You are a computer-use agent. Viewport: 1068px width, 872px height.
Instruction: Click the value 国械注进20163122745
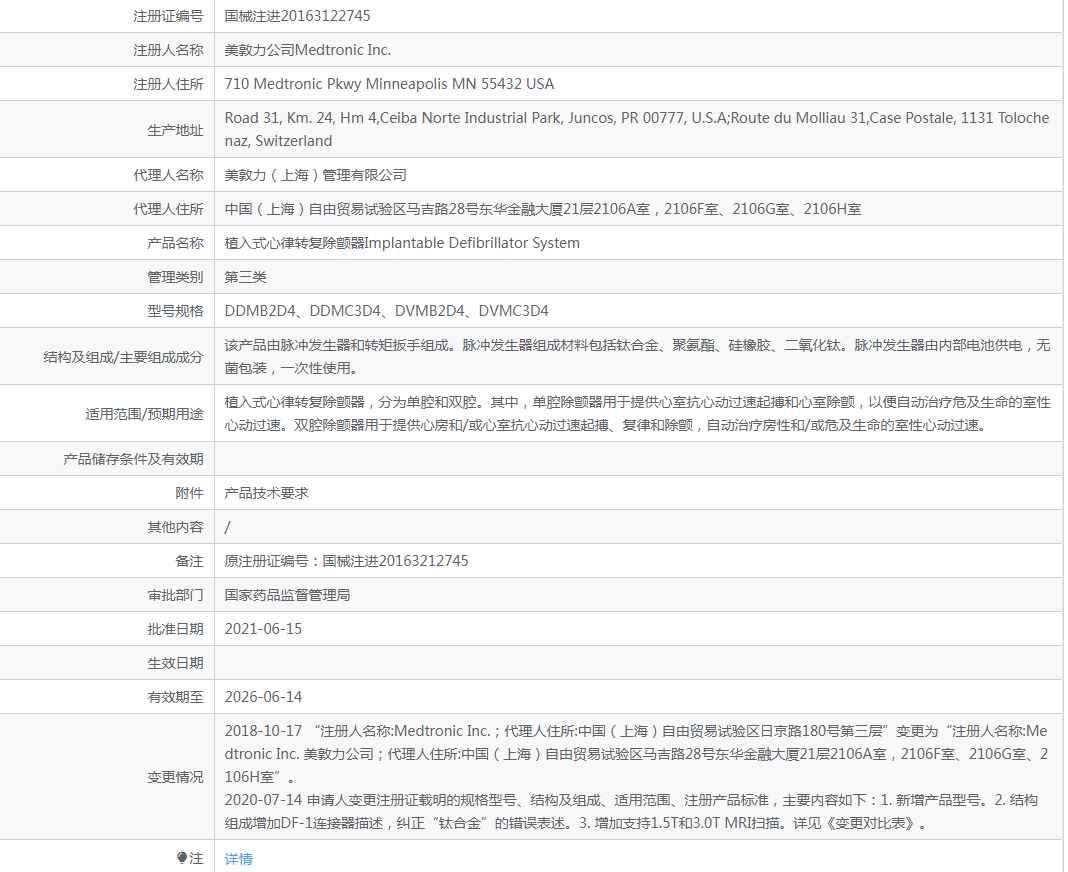click(x=298, y=16)
